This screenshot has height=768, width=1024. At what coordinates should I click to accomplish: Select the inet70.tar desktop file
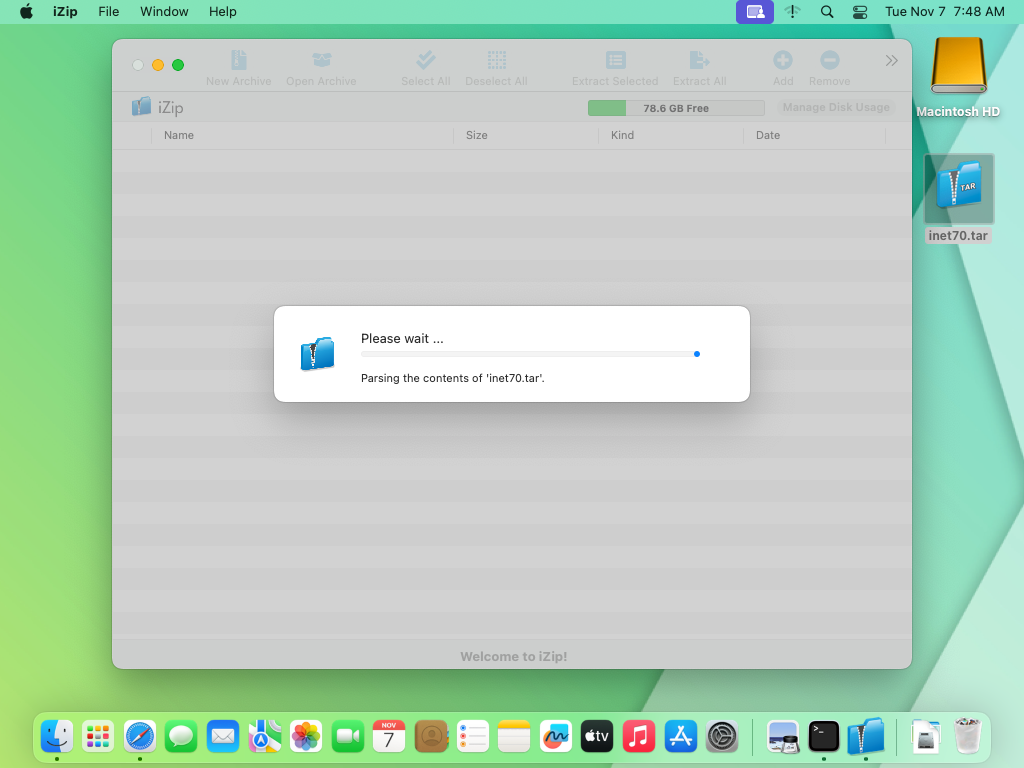(958, 199)
